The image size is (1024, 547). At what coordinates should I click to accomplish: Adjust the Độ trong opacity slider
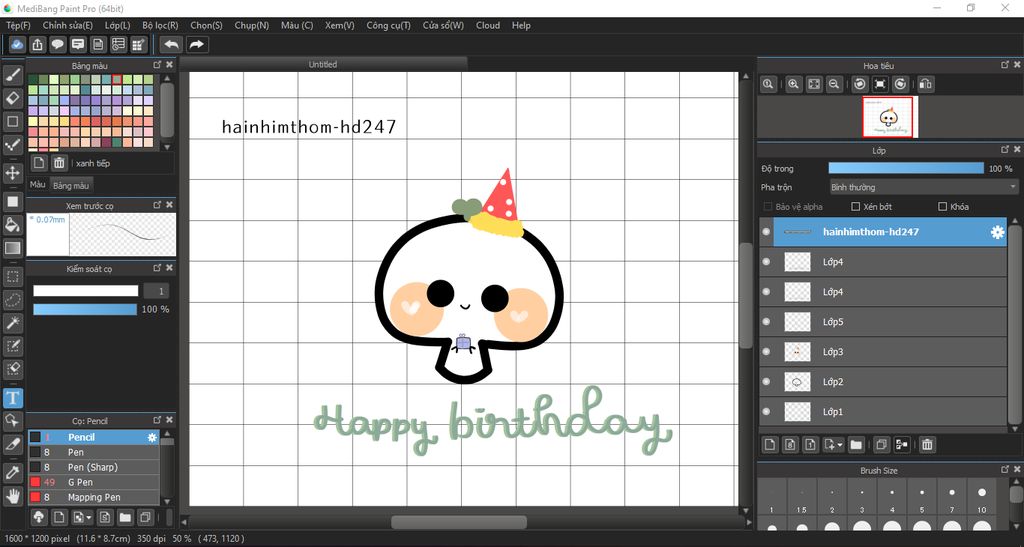click(906, 168)
